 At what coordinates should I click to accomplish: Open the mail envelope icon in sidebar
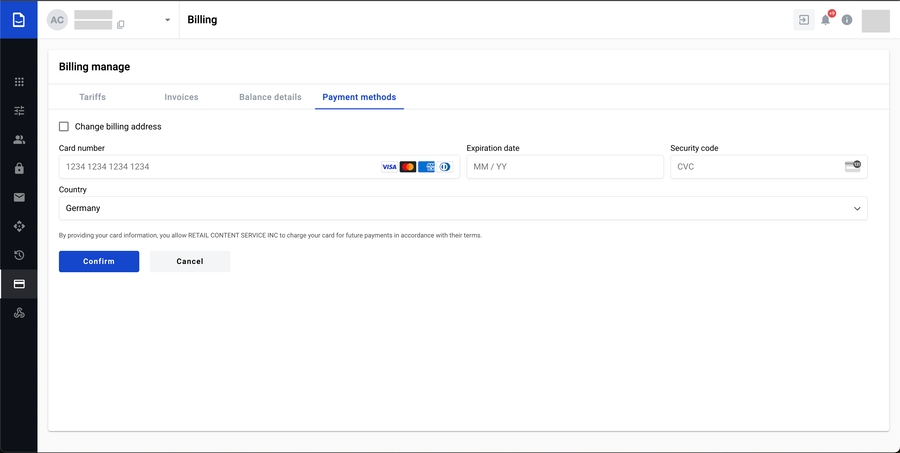point(19,198)
